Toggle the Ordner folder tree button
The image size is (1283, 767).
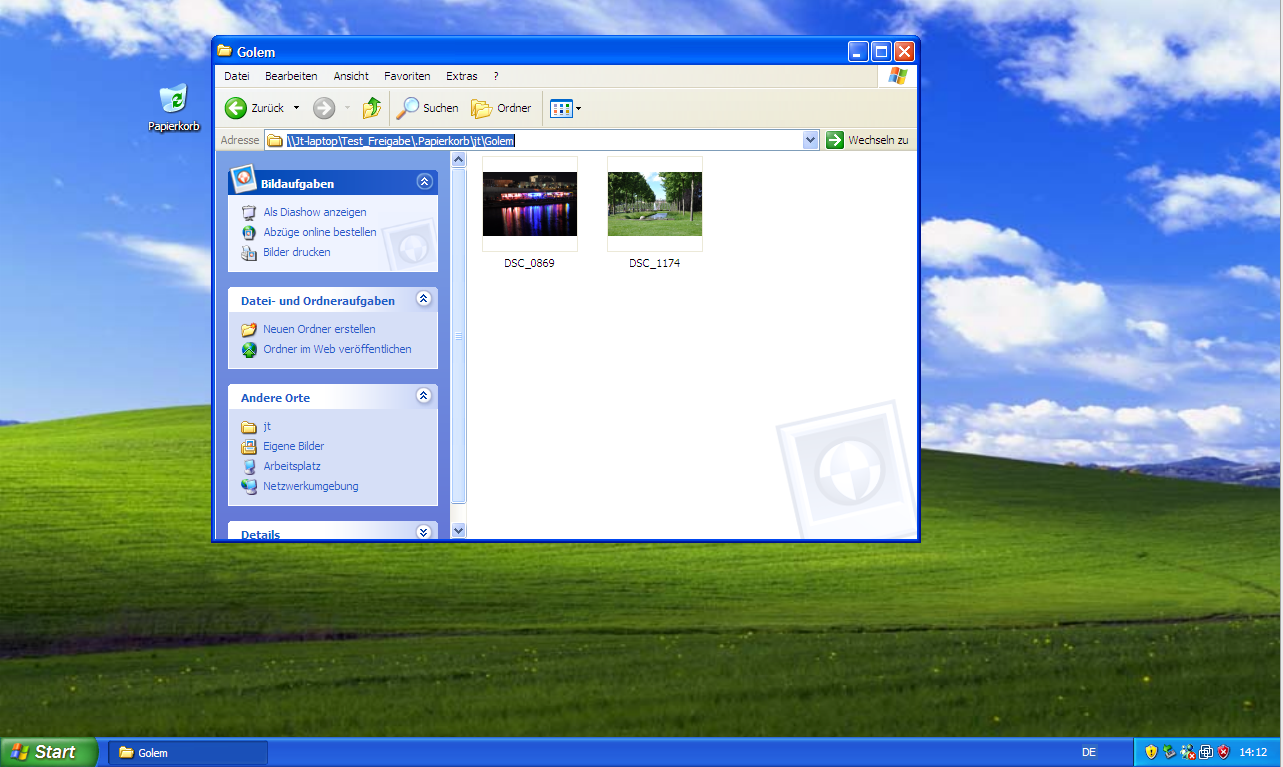tap(501, 108)
